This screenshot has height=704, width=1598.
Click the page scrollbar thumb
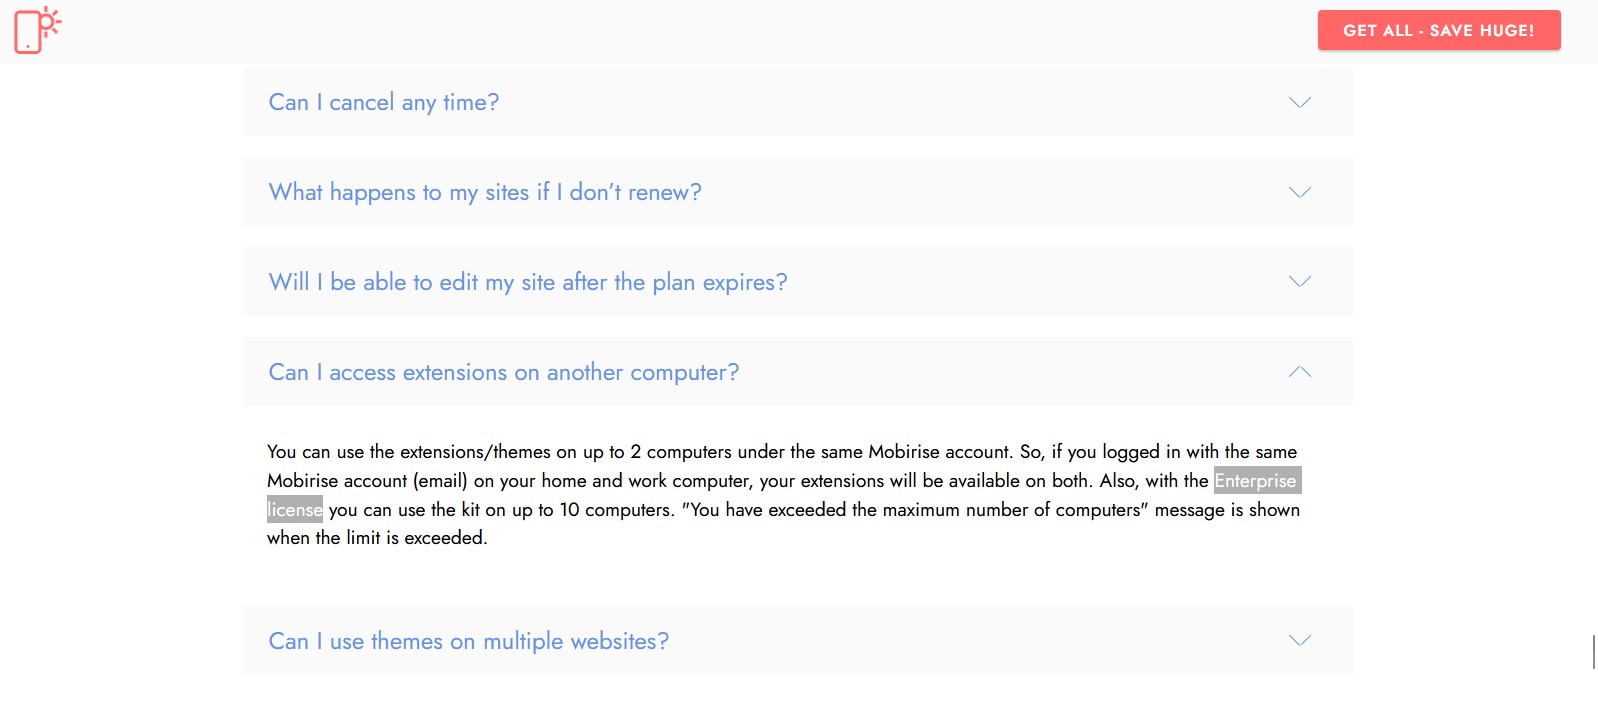tap(1593, 651)
